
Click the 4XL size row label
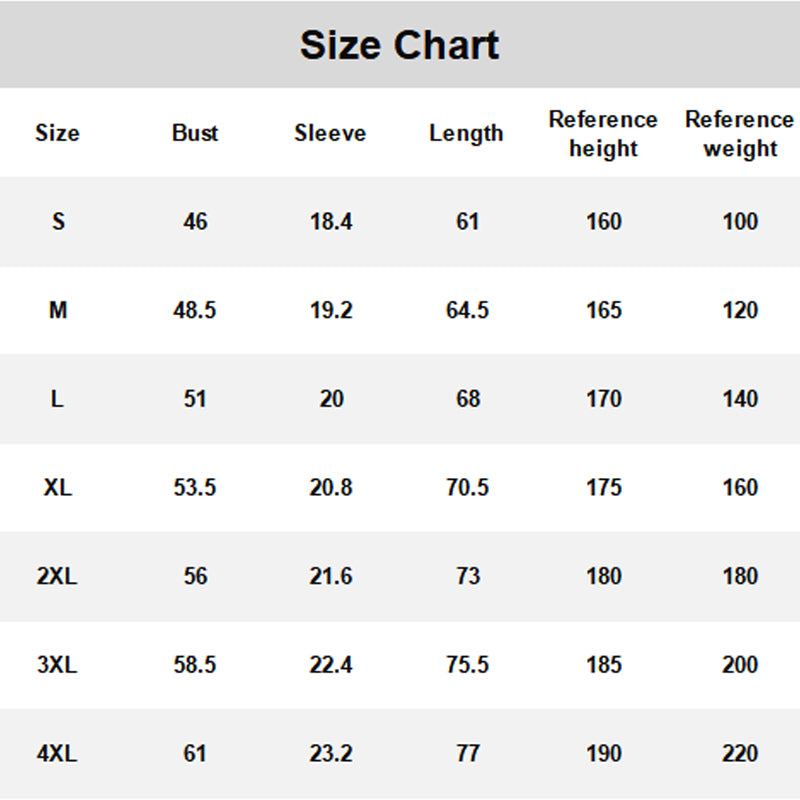click(58, 754)
